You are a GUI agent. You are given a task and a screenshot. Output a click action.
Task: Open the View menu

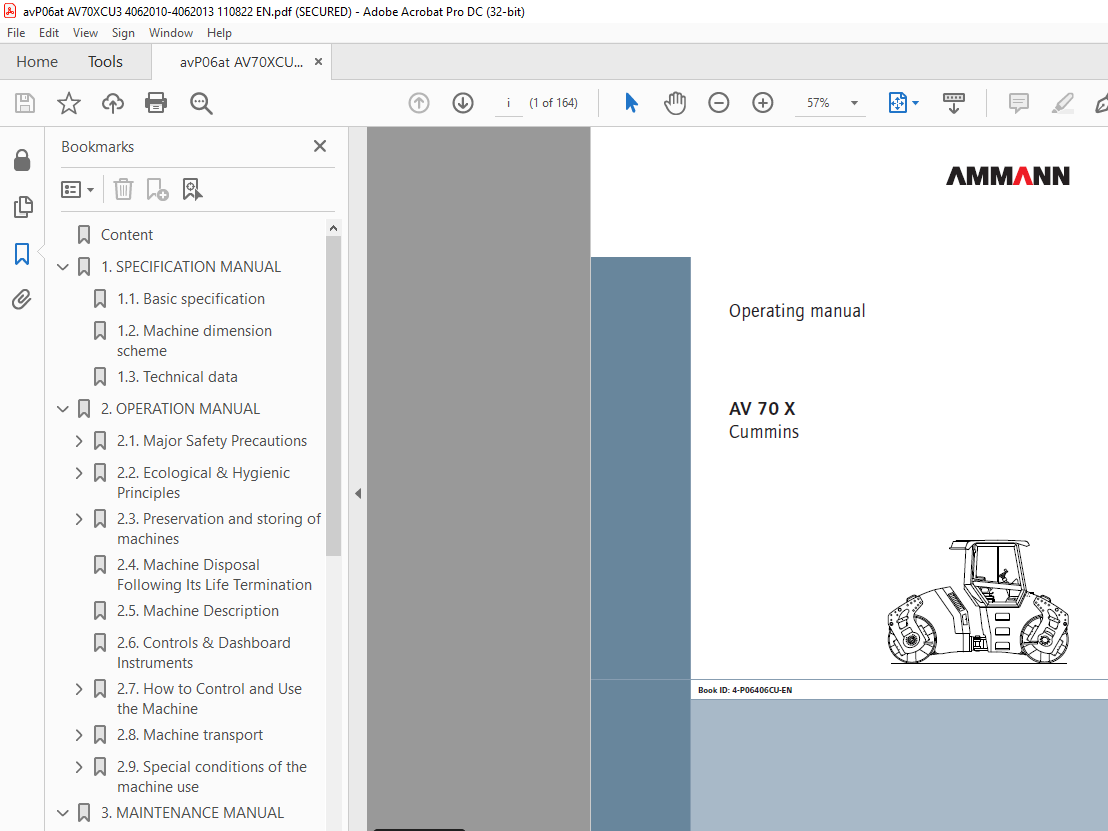pos(86,33)
